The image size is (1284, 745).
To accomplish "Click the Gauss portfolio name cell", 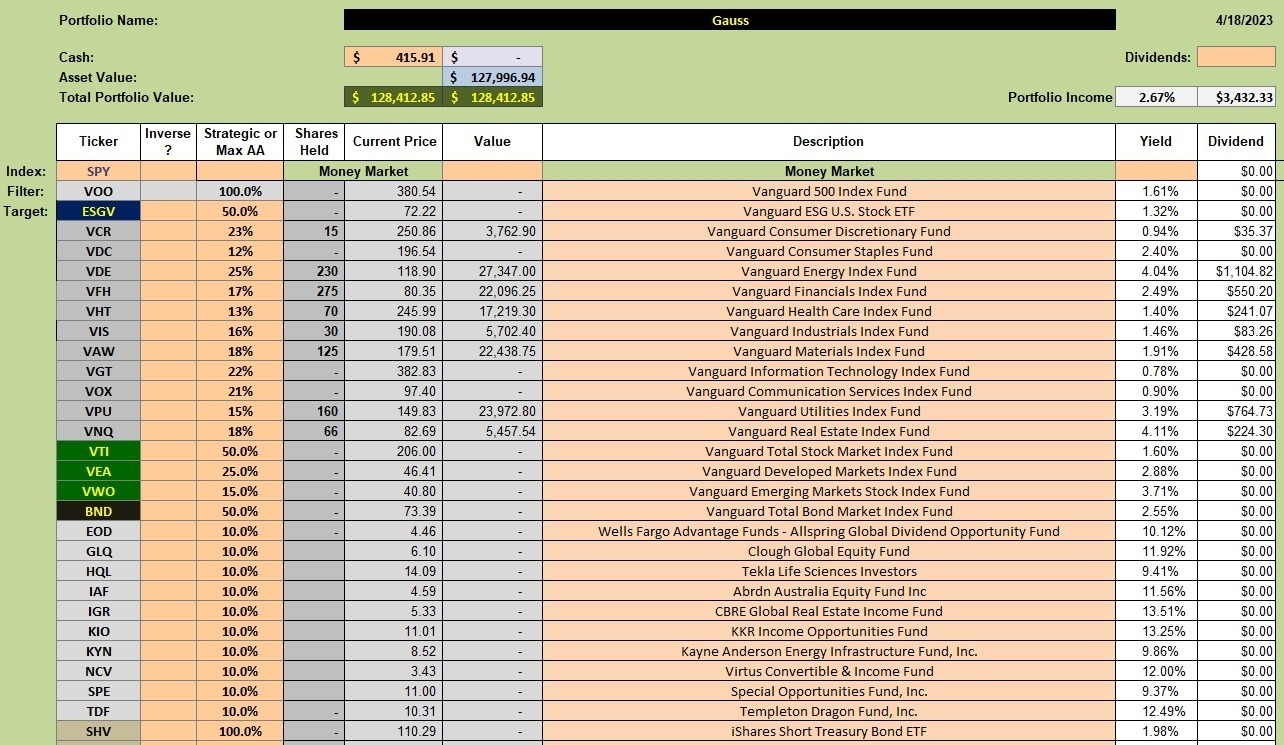I will (x=729, y=20).
